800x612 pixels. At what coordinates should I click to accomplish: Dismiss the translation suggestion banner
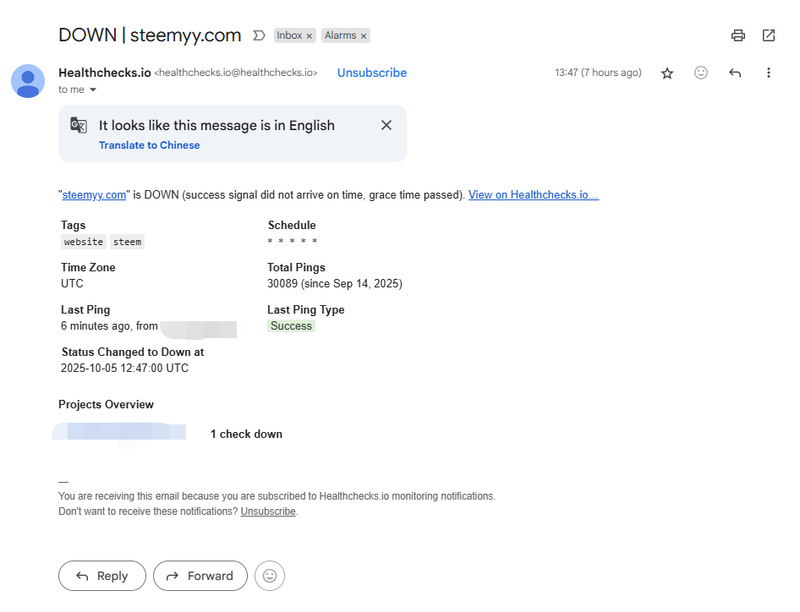tap(386, 125)
